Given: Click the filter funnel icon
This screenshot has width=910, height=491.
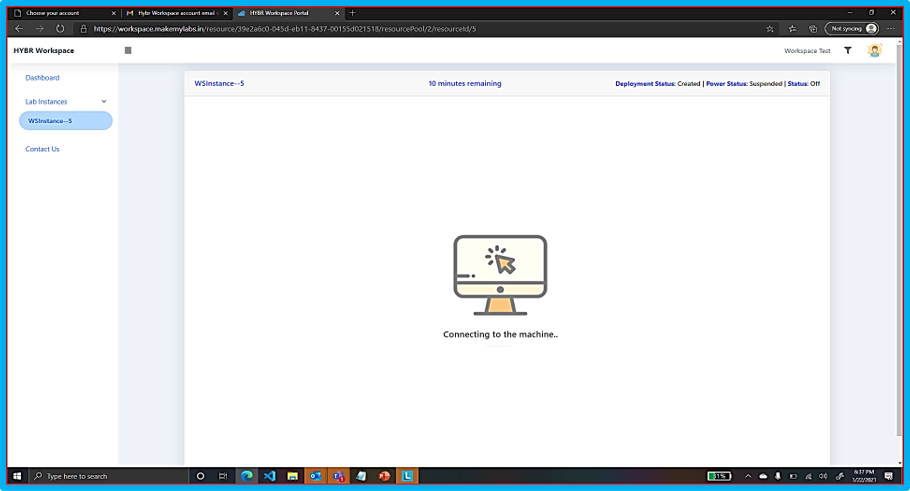Looking at the screenshot, I should (848, 50).
